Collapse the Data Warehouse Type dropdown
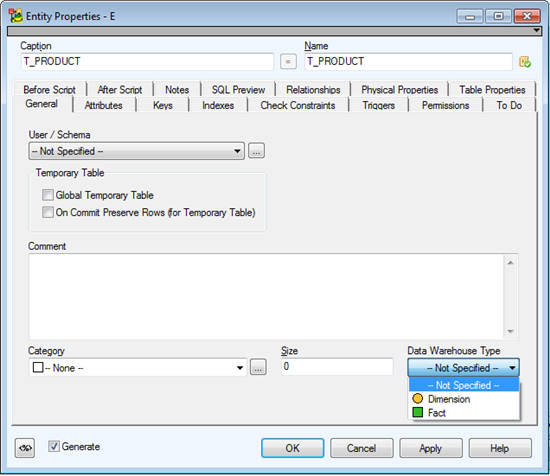 [463, 368]
